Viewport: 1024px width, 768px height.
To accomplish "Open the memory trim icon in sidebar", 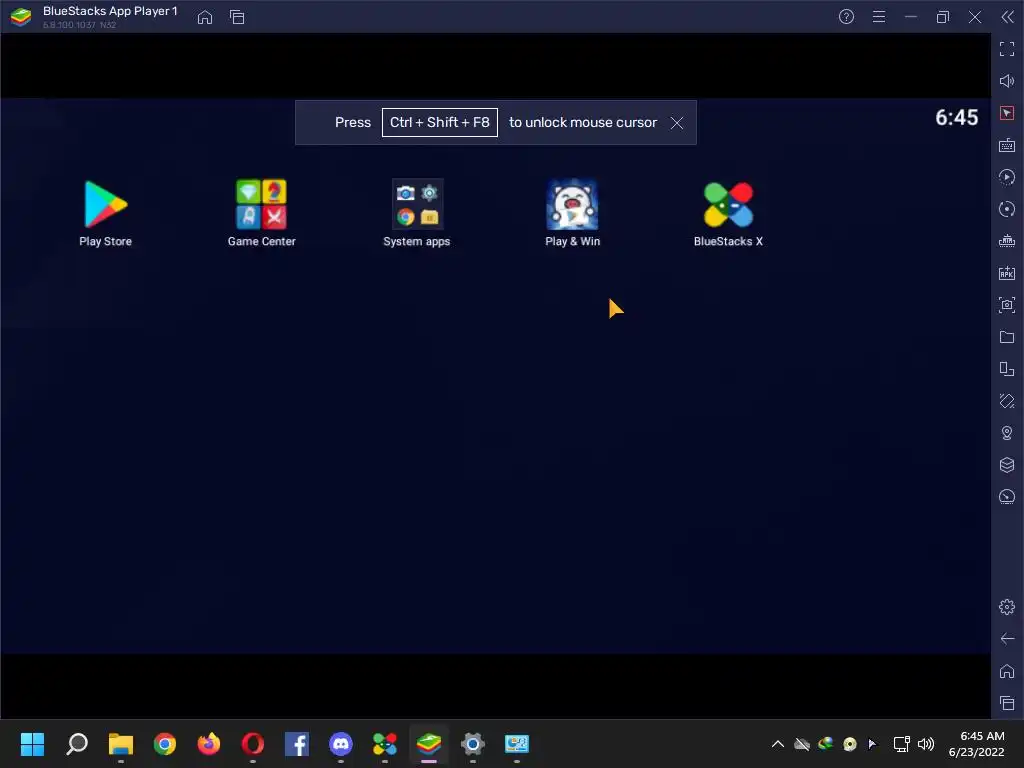I will [1007, 241].
